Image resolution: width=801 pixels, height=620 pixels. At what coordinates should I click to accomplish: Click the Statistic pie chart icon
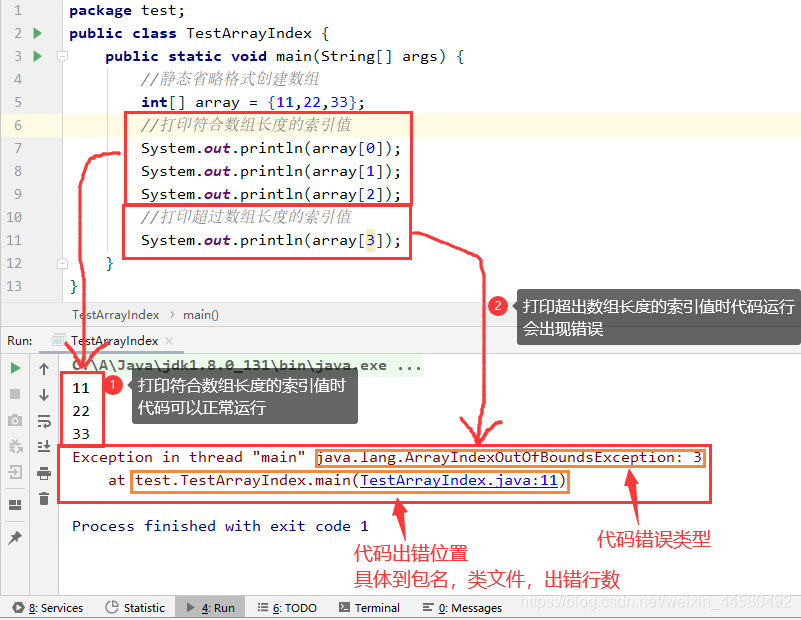[x=111, y=607]
